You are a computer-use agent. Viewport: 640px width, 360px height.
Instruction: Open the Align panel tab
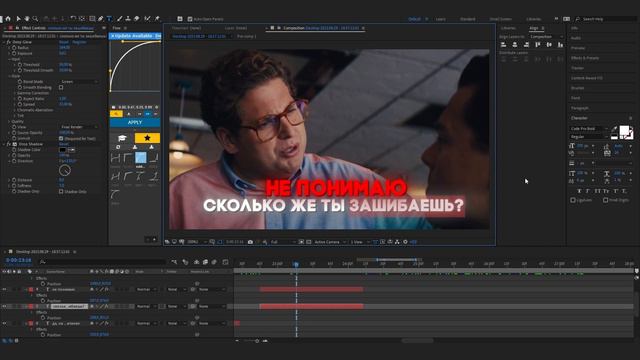[534, 28]
